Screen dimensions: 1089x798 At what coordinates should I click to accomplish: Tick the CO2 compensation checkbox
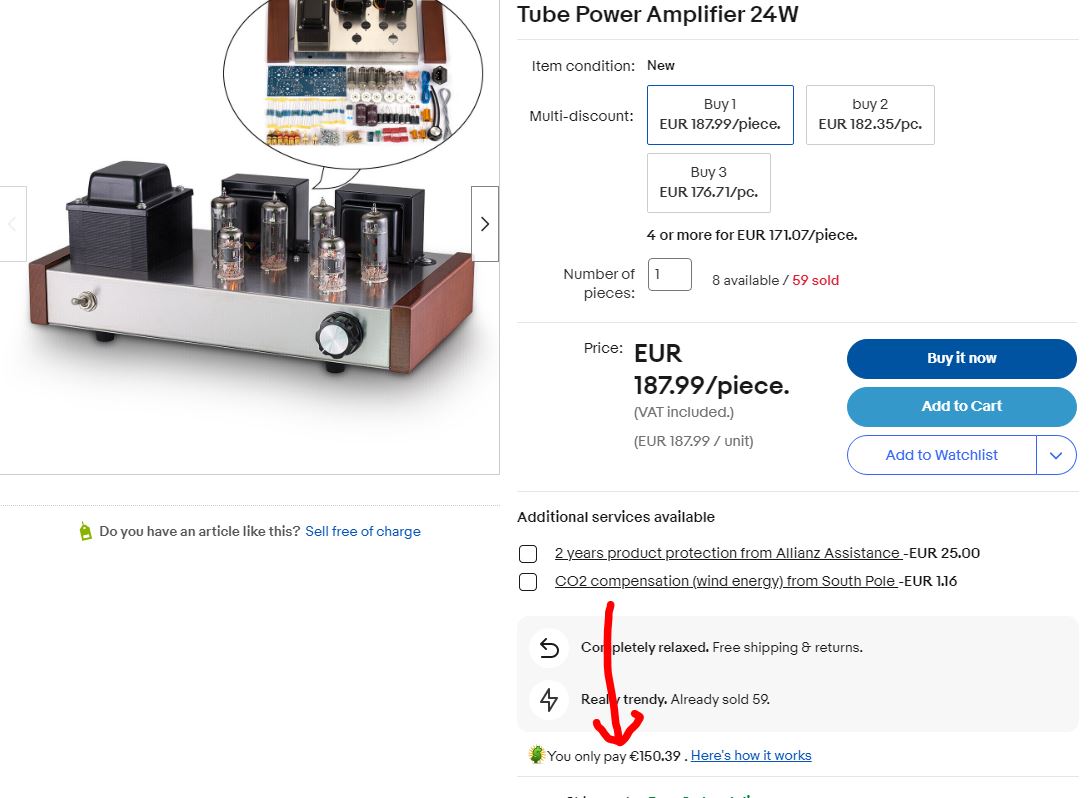click(x=528, y=581)
